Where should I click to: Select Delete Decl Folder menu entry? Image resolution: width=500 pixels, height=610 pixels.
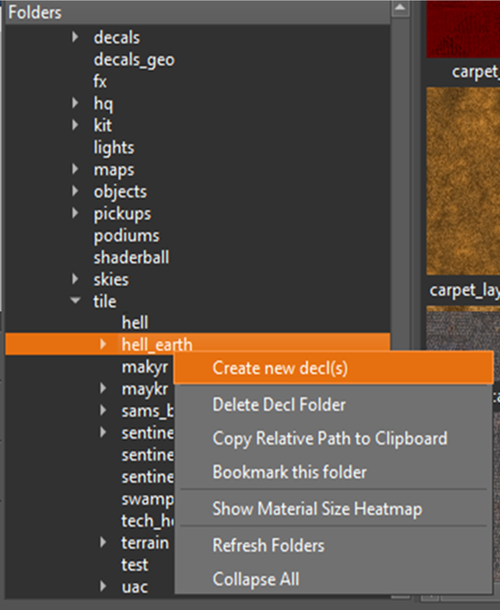pyautogui.click(x=279, y=405)
